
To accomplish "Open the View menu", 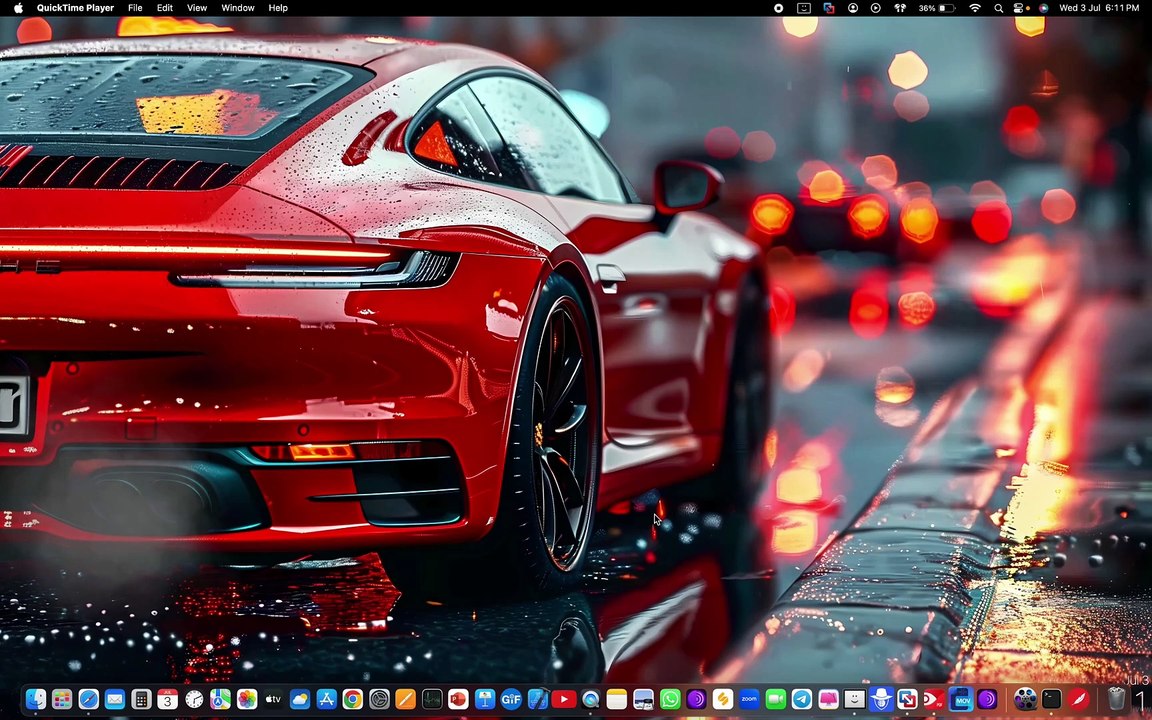I will [x=197, y=8].
